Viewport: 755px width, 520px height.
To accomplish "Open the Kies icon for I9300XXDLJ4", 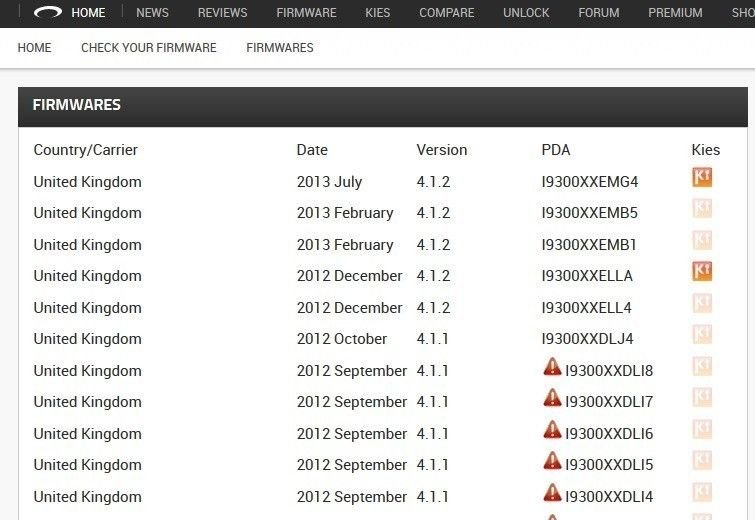I will coord(702,334).
